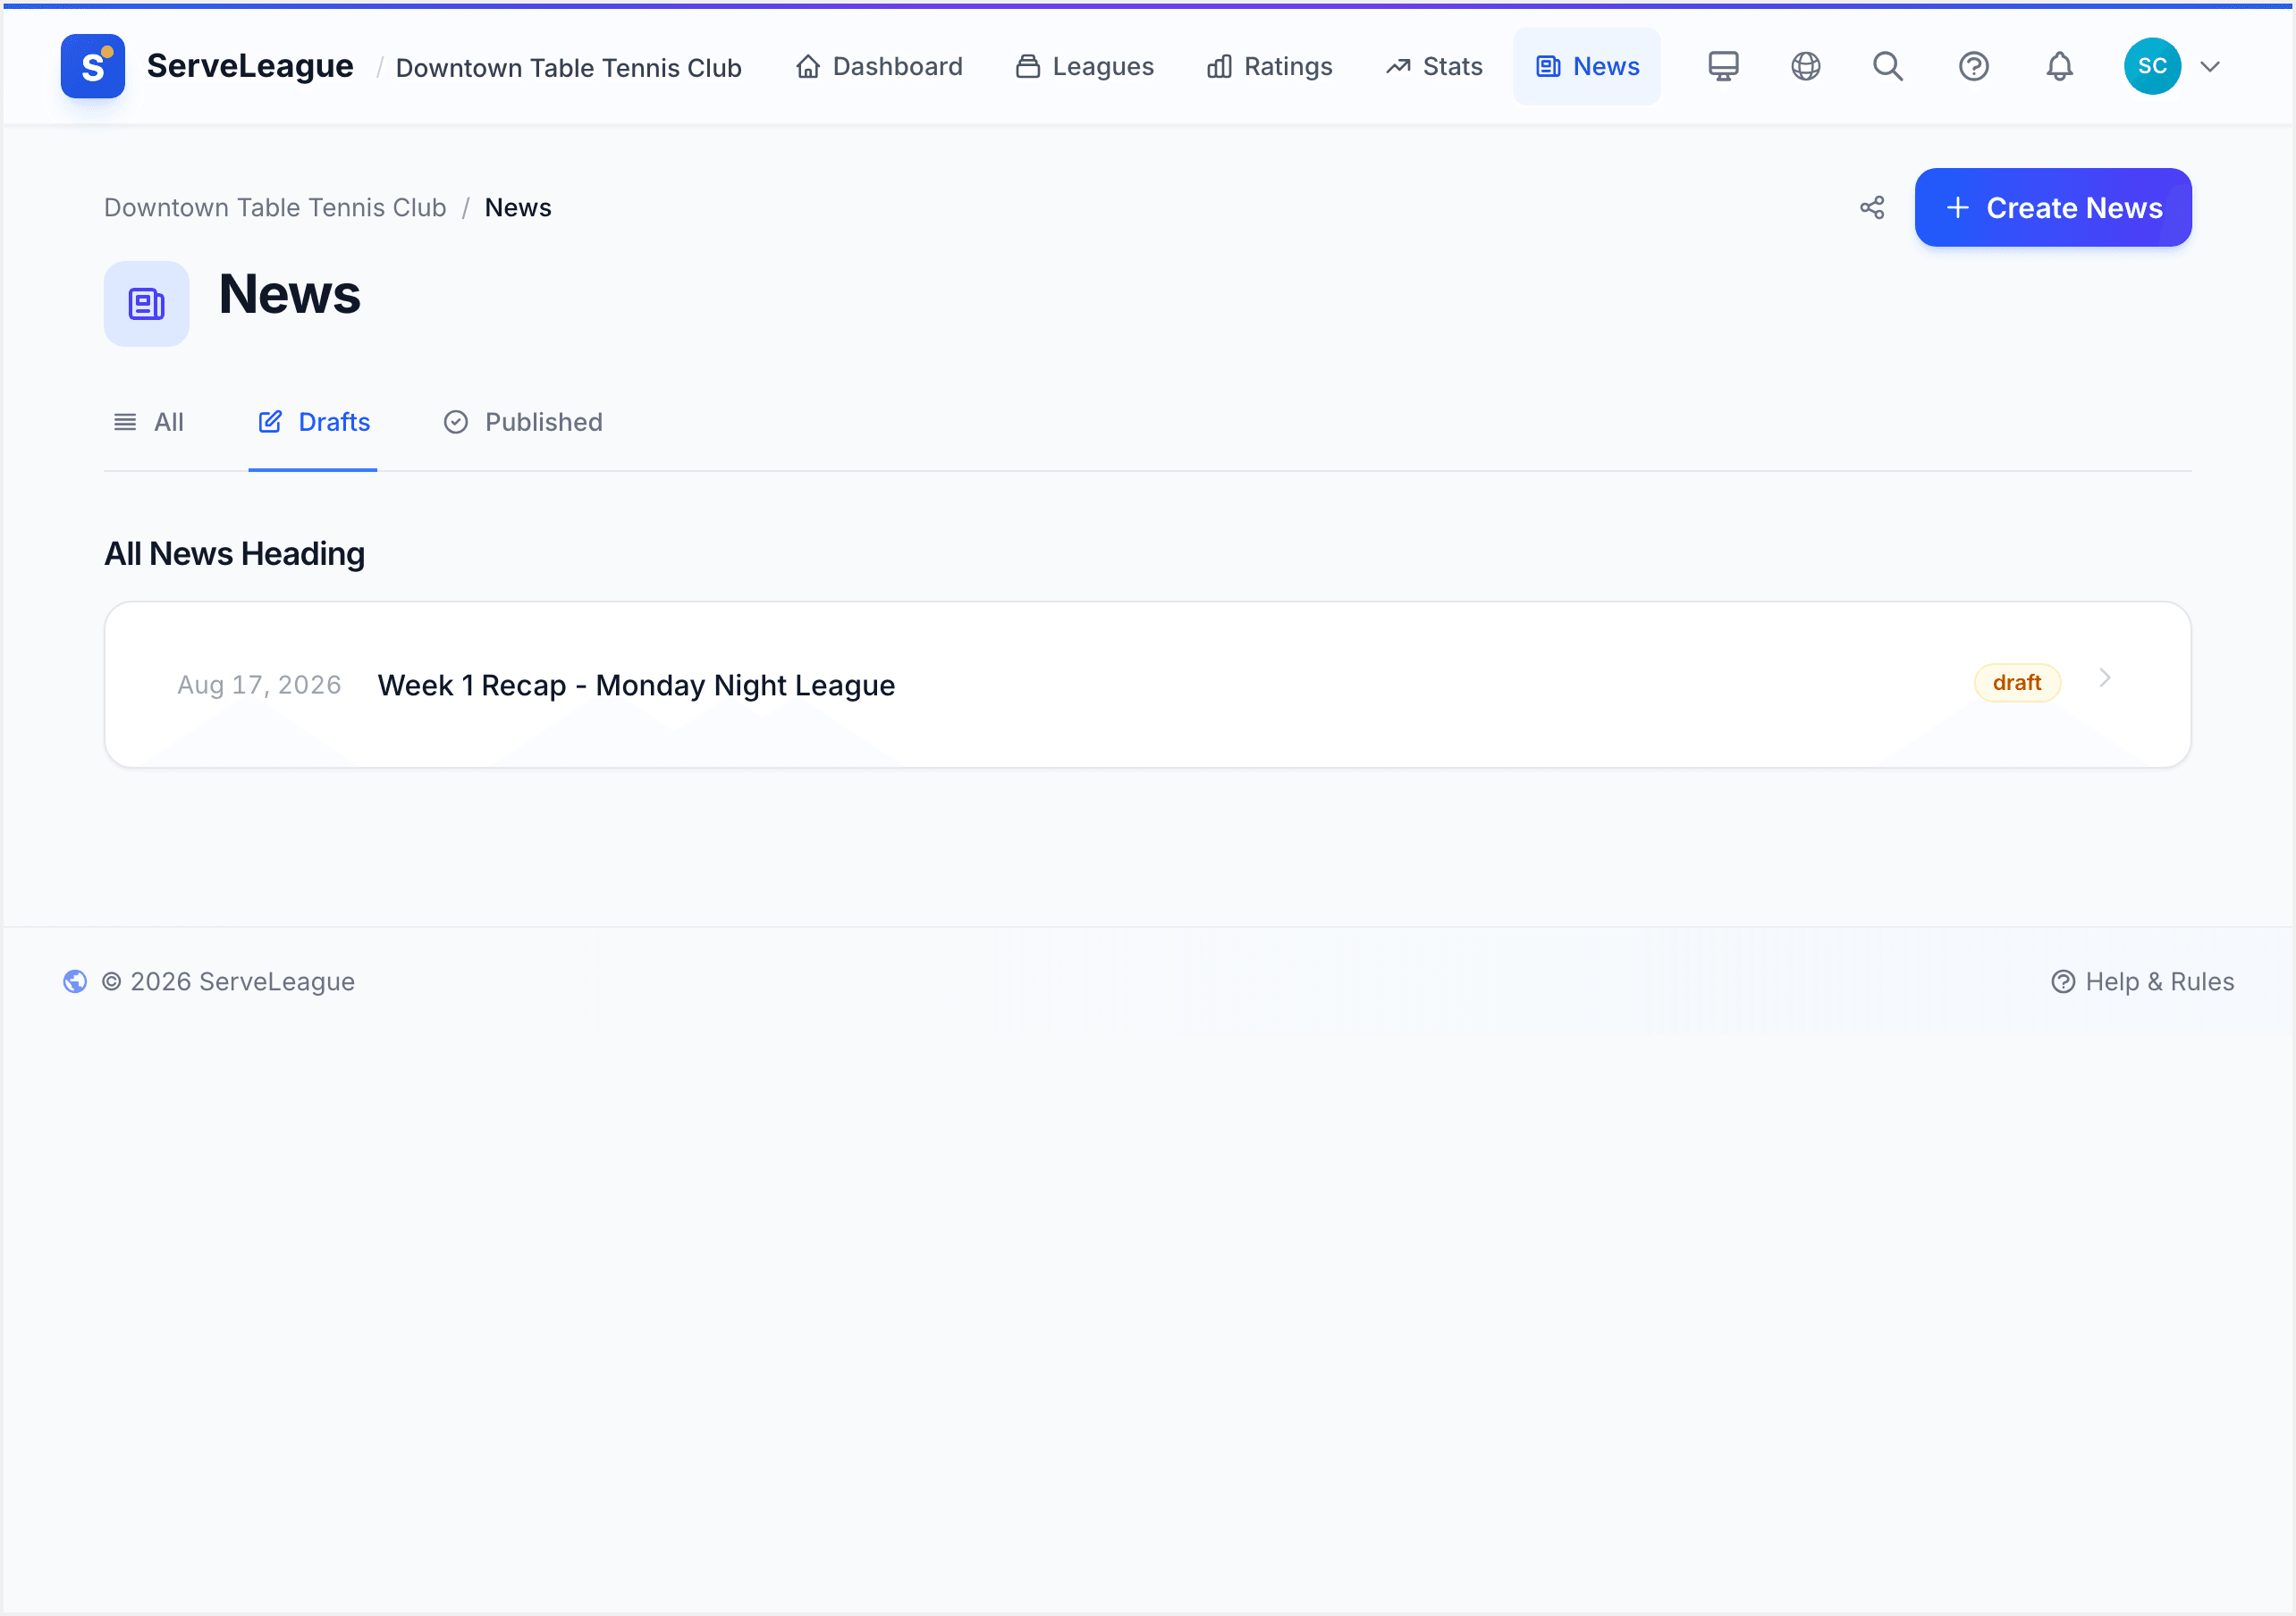Switch to the All tab
This screenshot has width=2296, height=1616.
tap(149, 422)
